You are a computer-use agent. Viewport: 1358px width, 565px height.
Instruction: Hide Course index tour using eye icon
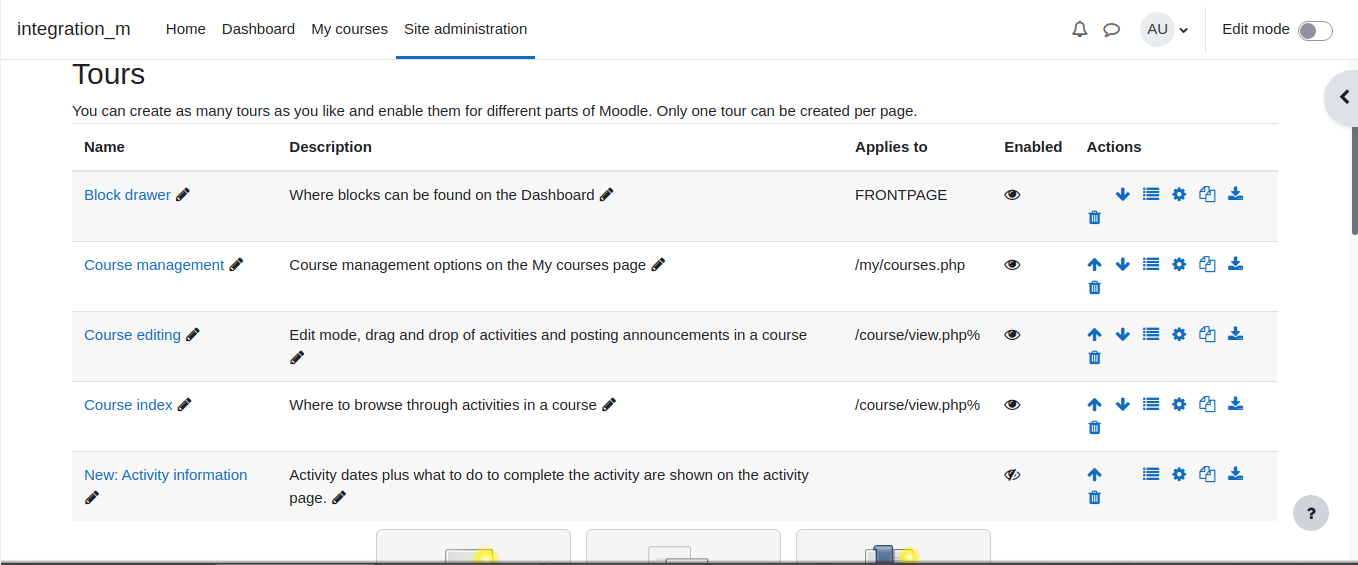[1012, 405]
